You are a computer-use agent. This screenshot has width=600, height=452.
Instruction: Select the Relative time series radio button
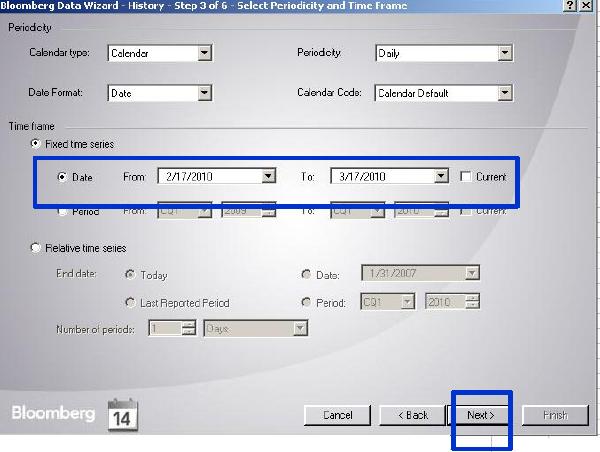[x=35, y=248]
